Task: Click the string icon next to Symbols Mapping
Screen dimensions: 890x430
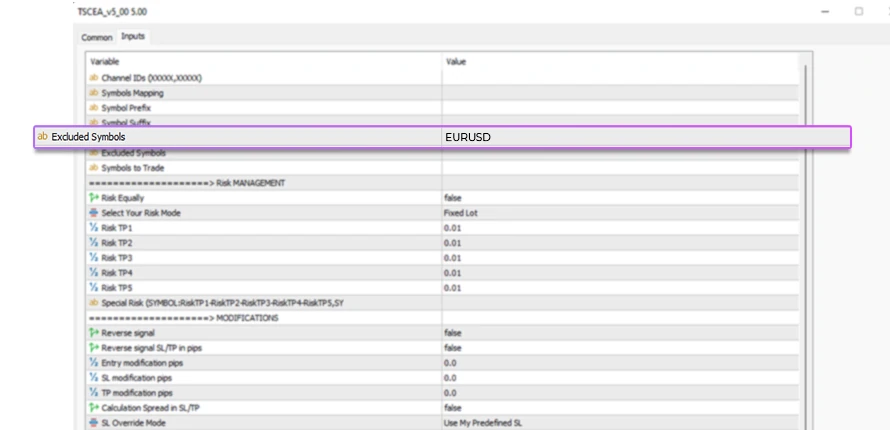Action: 94,92
